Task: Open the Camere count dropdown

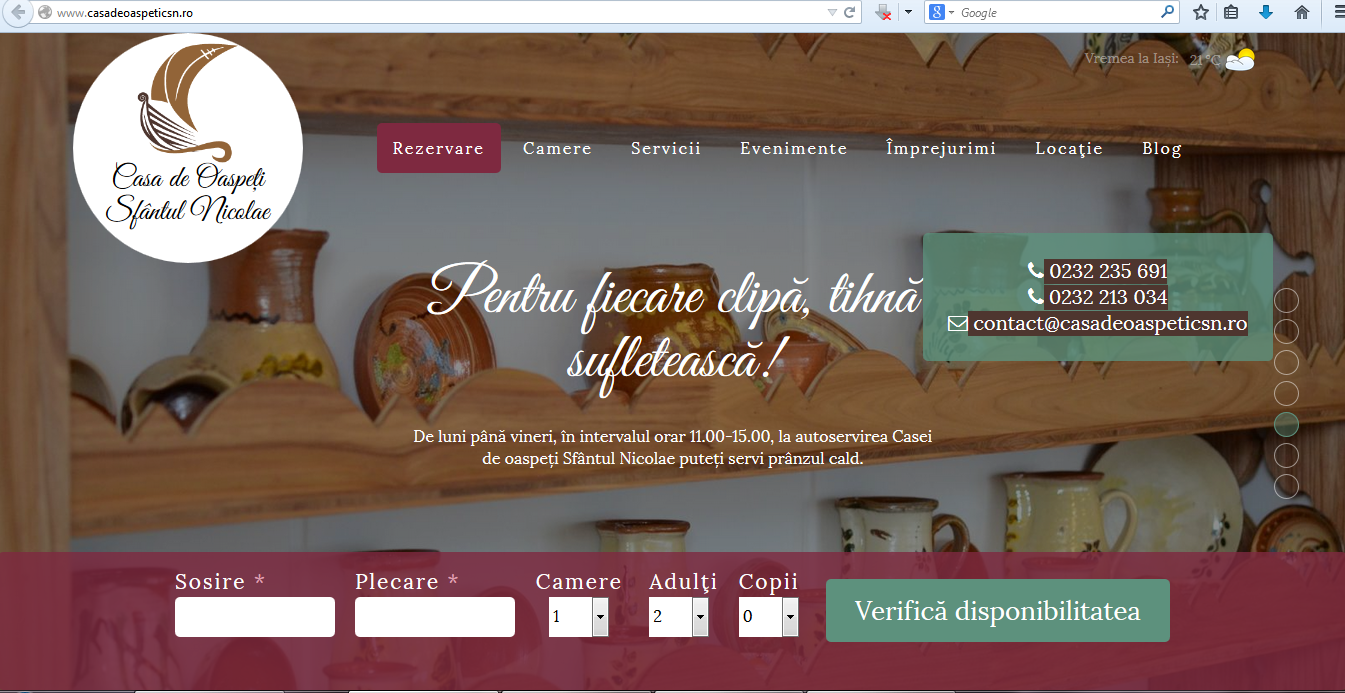Action: pyautogui.click(x=600, y=617)
